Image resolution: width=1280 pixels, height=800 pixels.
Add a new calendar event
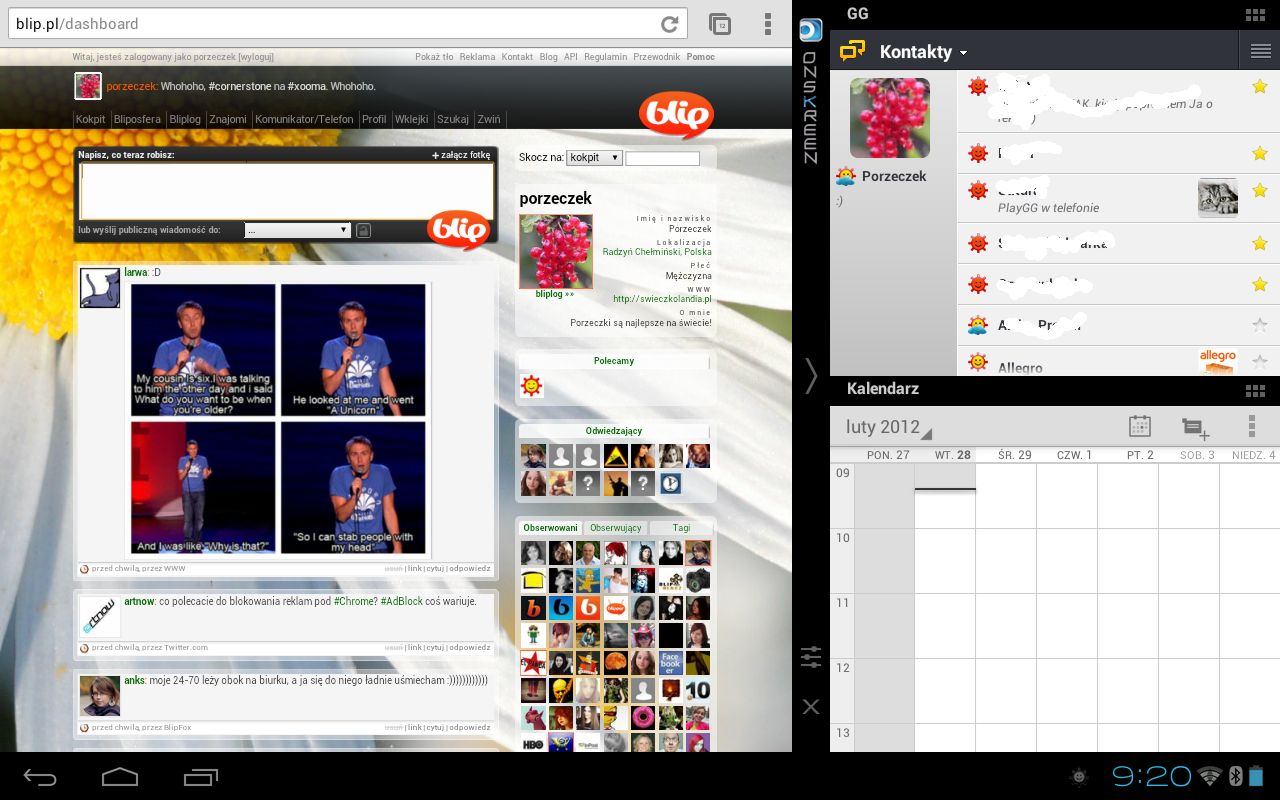(1195, 428)
